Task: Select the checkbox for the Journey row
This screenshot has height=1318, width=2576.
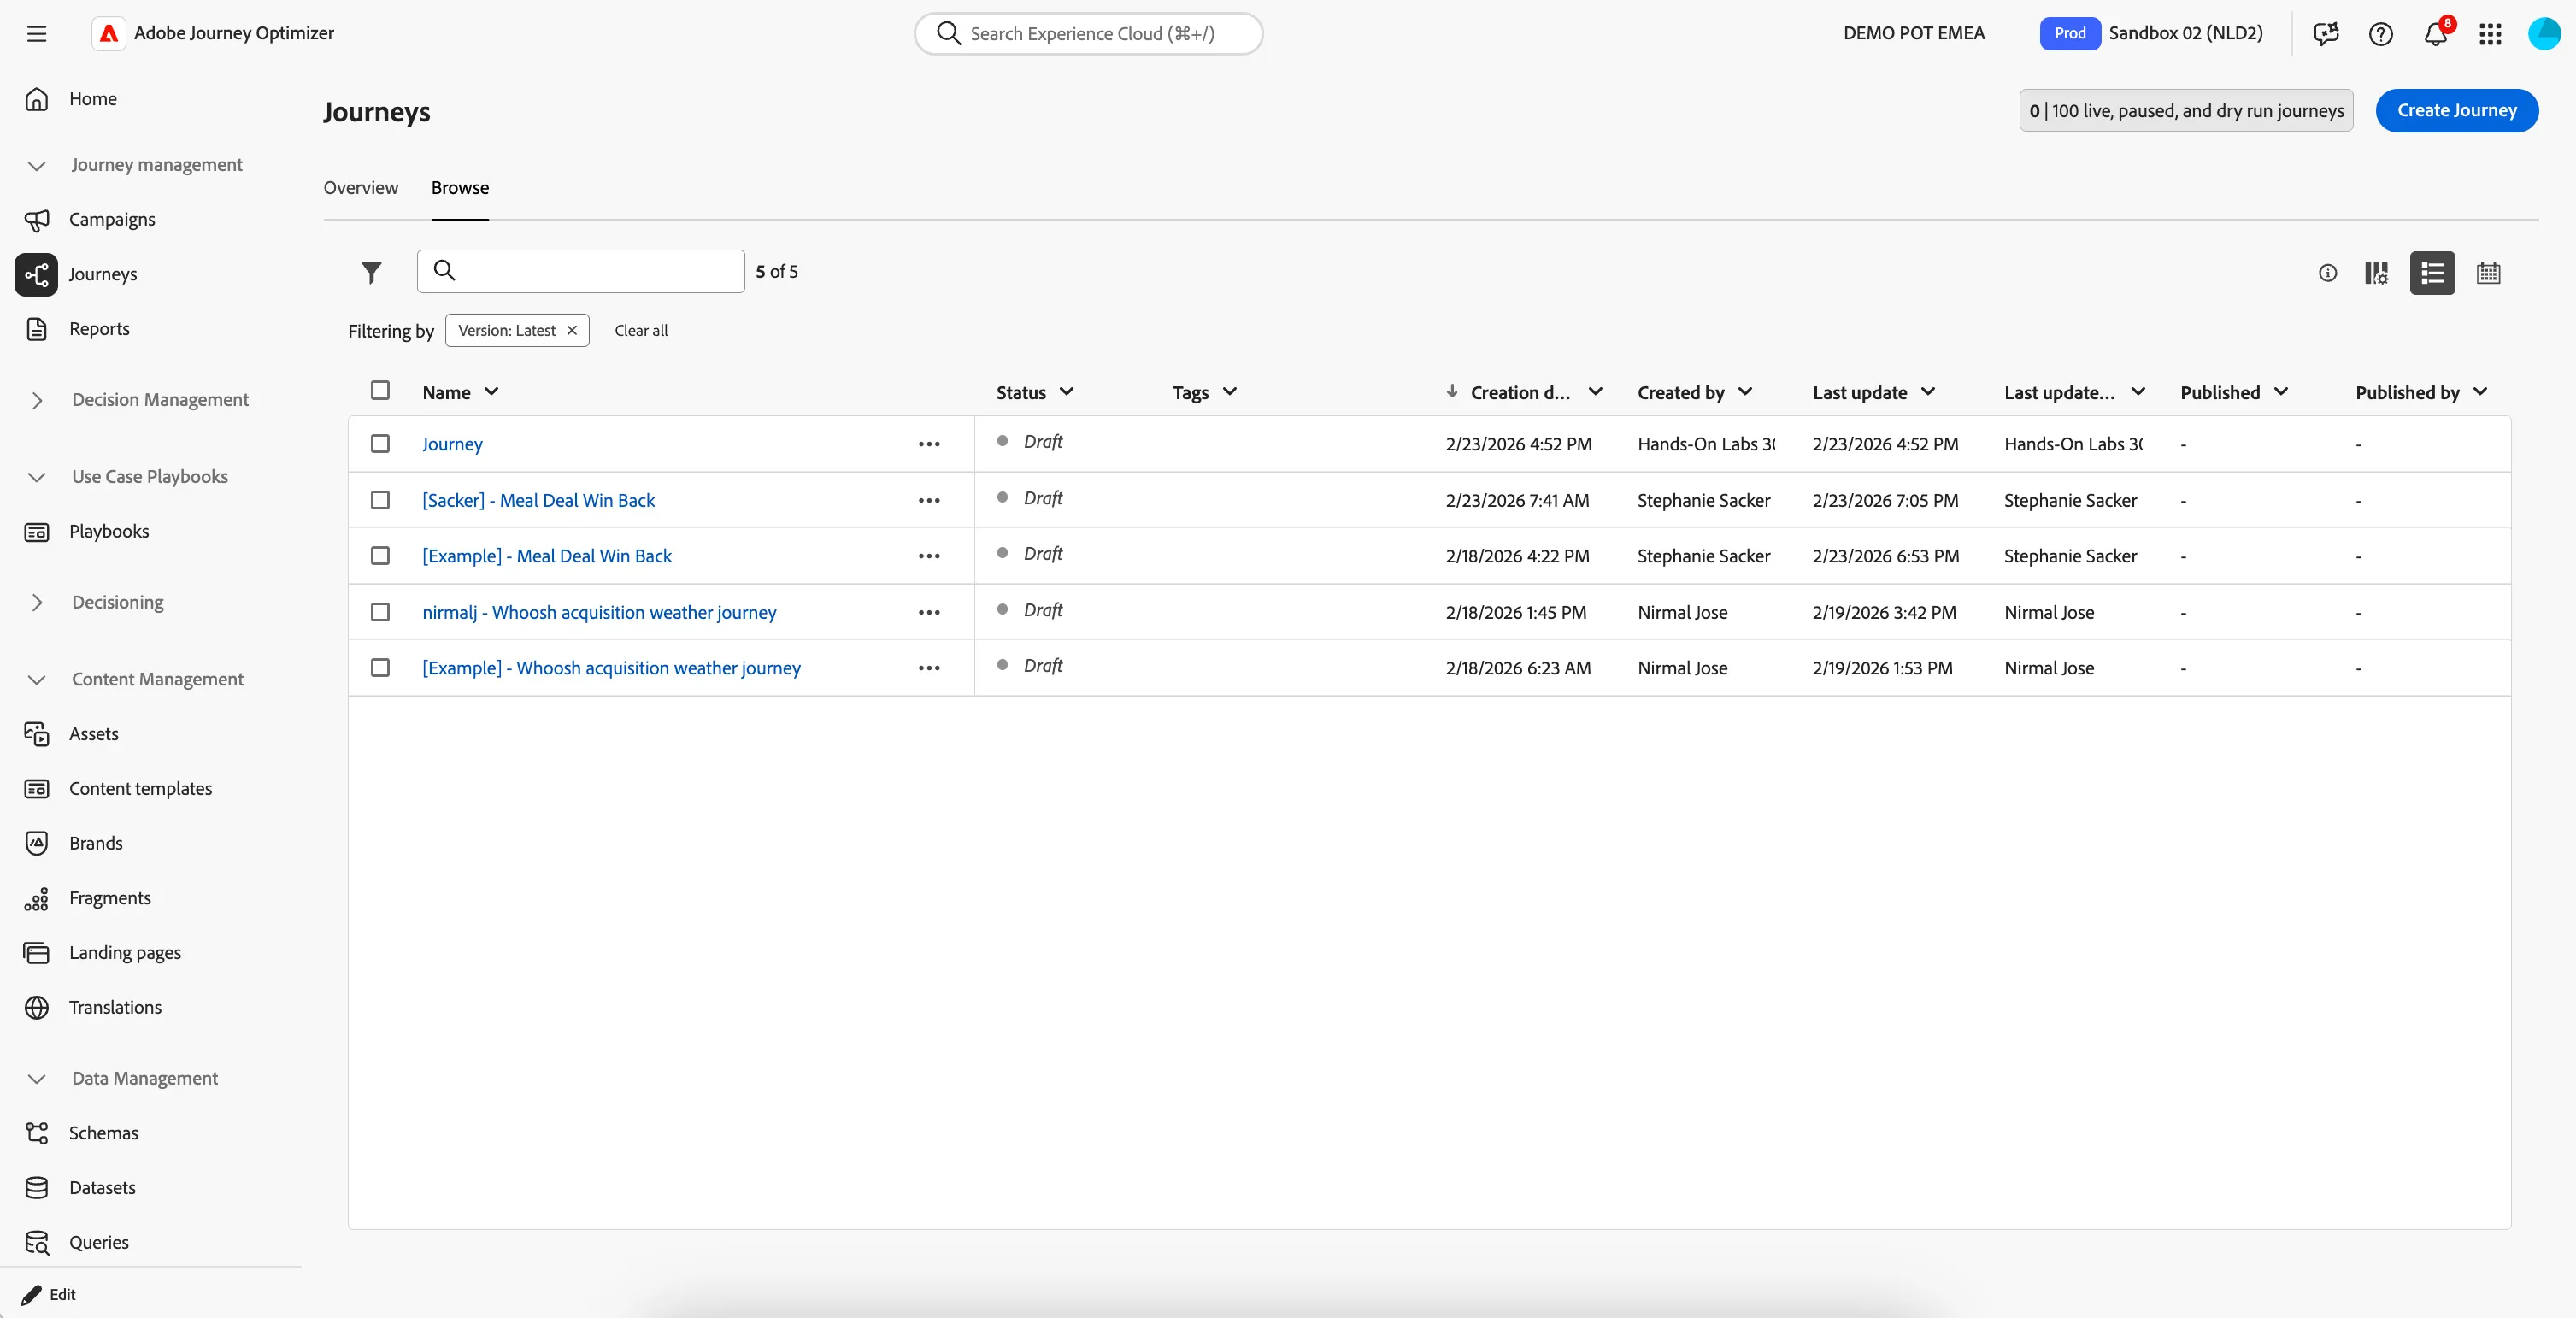Action: click(380, 443)
